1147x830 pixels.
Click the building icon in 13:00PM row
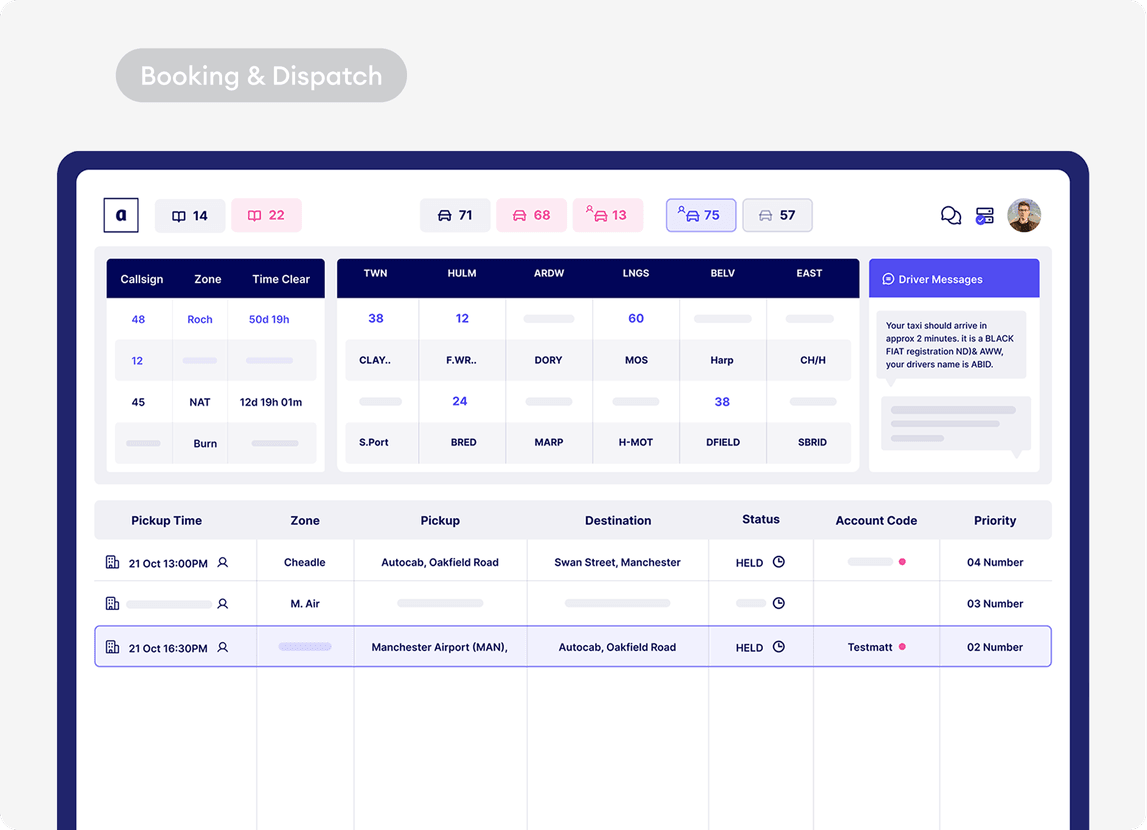pos(112,562)
